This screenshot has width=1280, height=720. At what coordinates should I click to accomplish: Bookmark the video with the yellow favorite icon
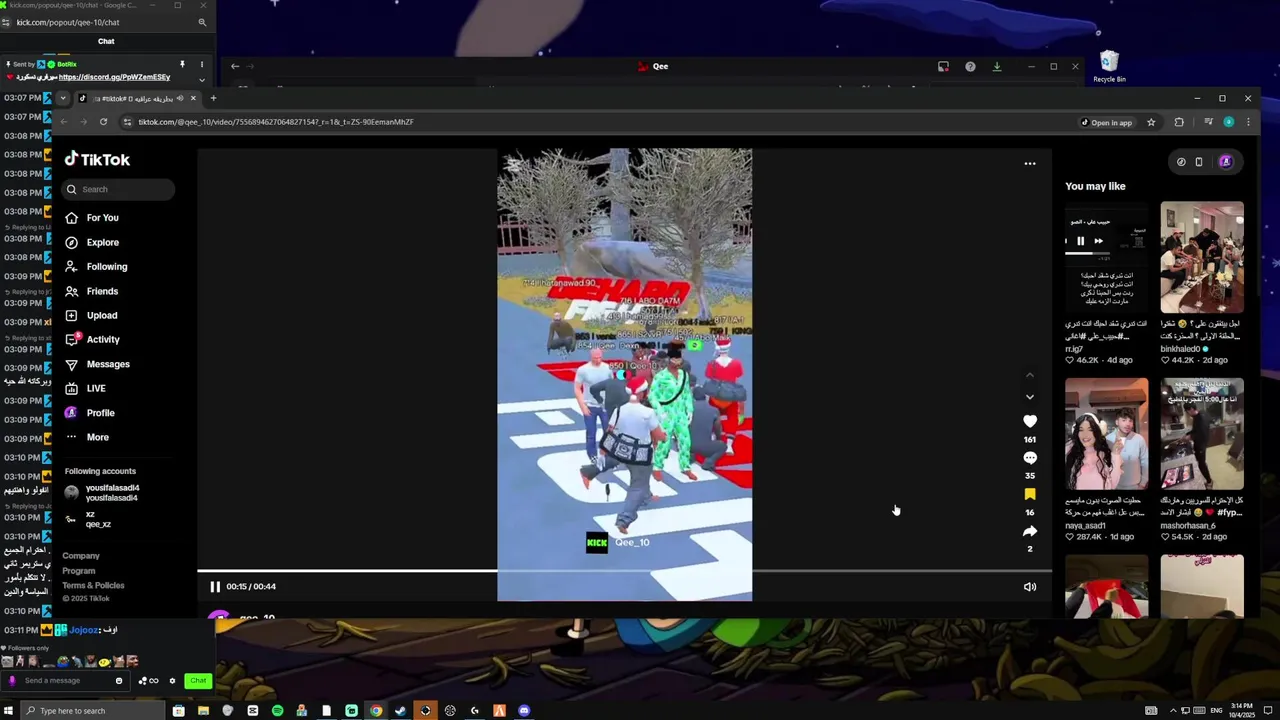1030,494
